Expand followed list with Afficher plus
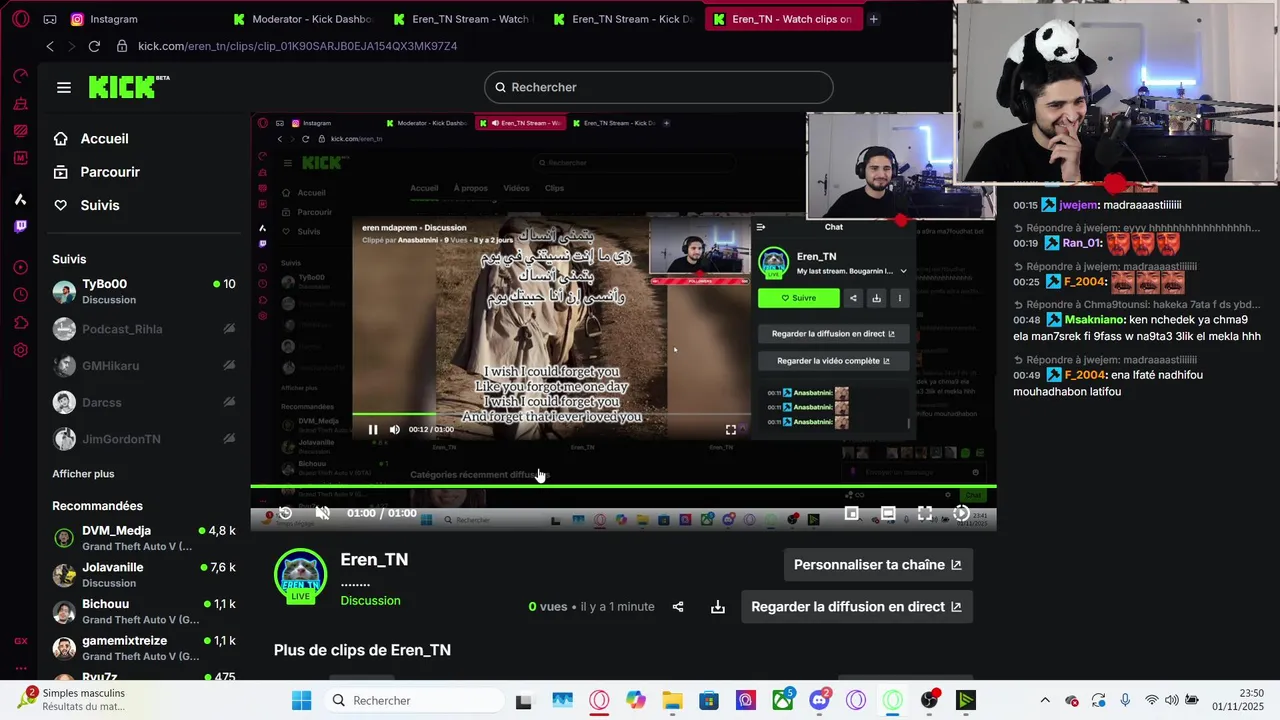The height and width of the screenshot is (720, 1280). pos(83,474)
